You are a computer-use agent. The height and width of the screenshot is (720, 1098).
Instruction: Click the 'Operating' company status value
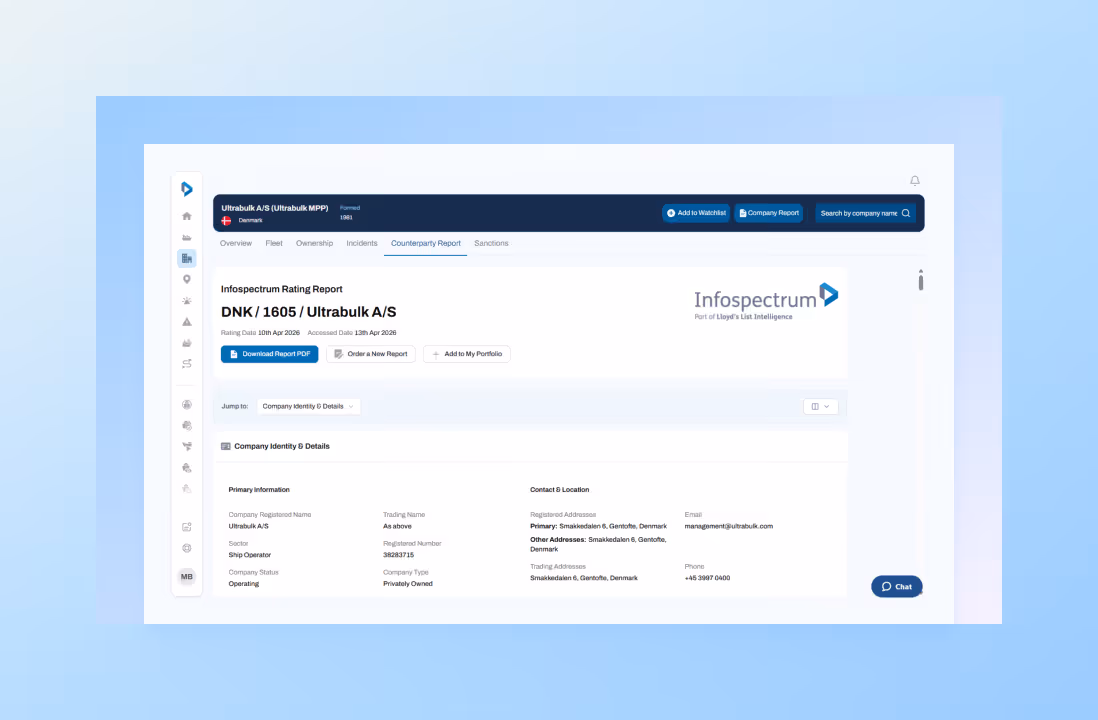(x=244, y=583)
